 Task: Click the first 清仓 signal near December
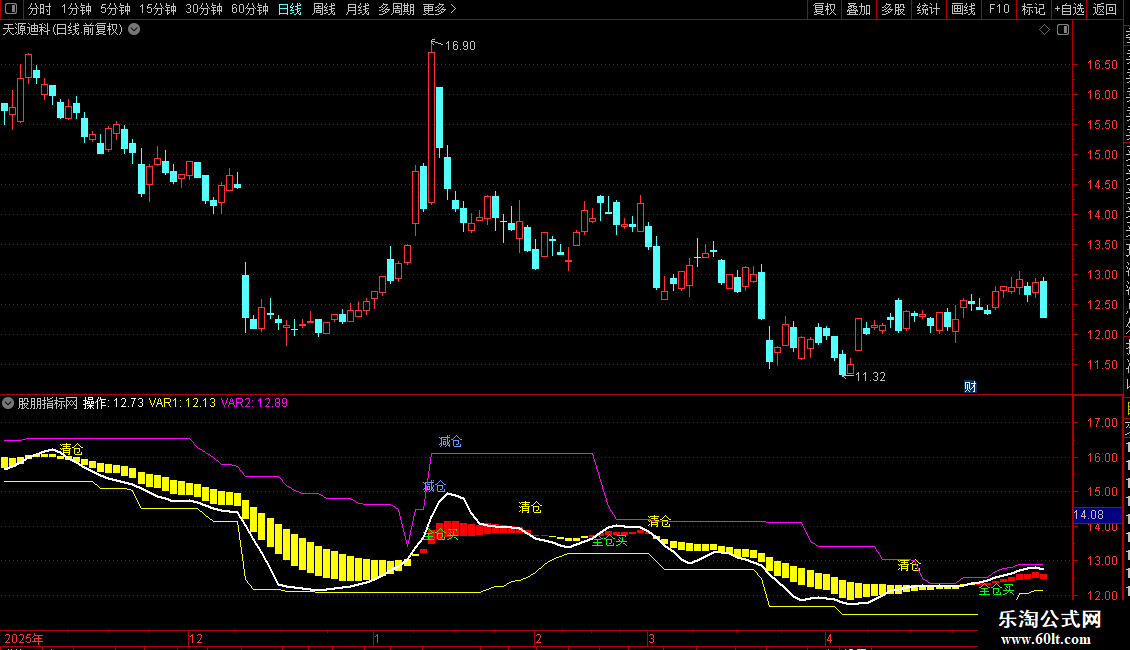tap(71, 450)
